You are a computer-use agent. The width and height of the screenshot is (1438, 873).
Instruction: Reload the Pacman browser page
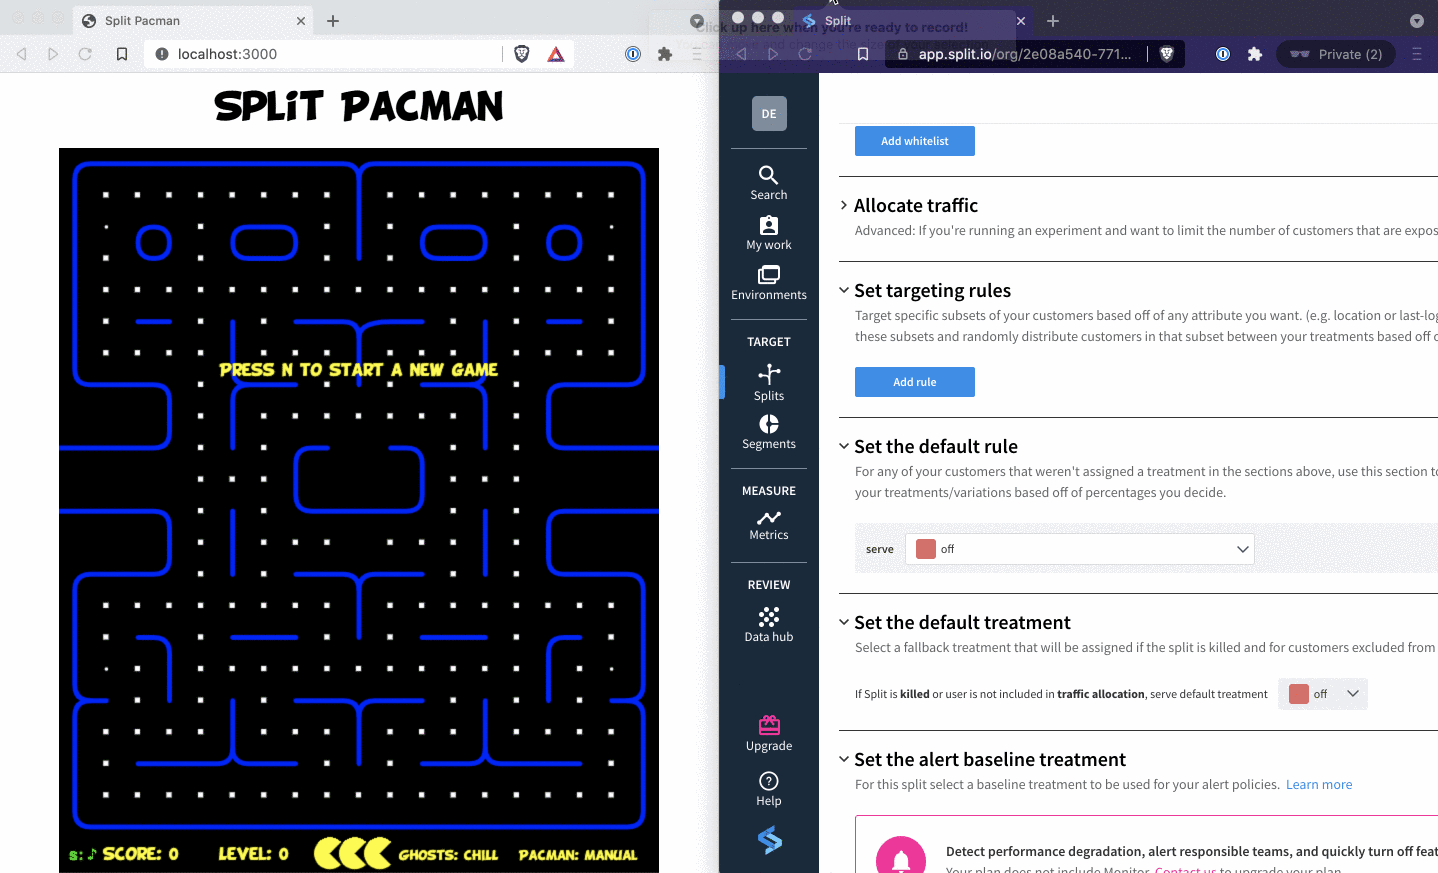click(85, 54)
